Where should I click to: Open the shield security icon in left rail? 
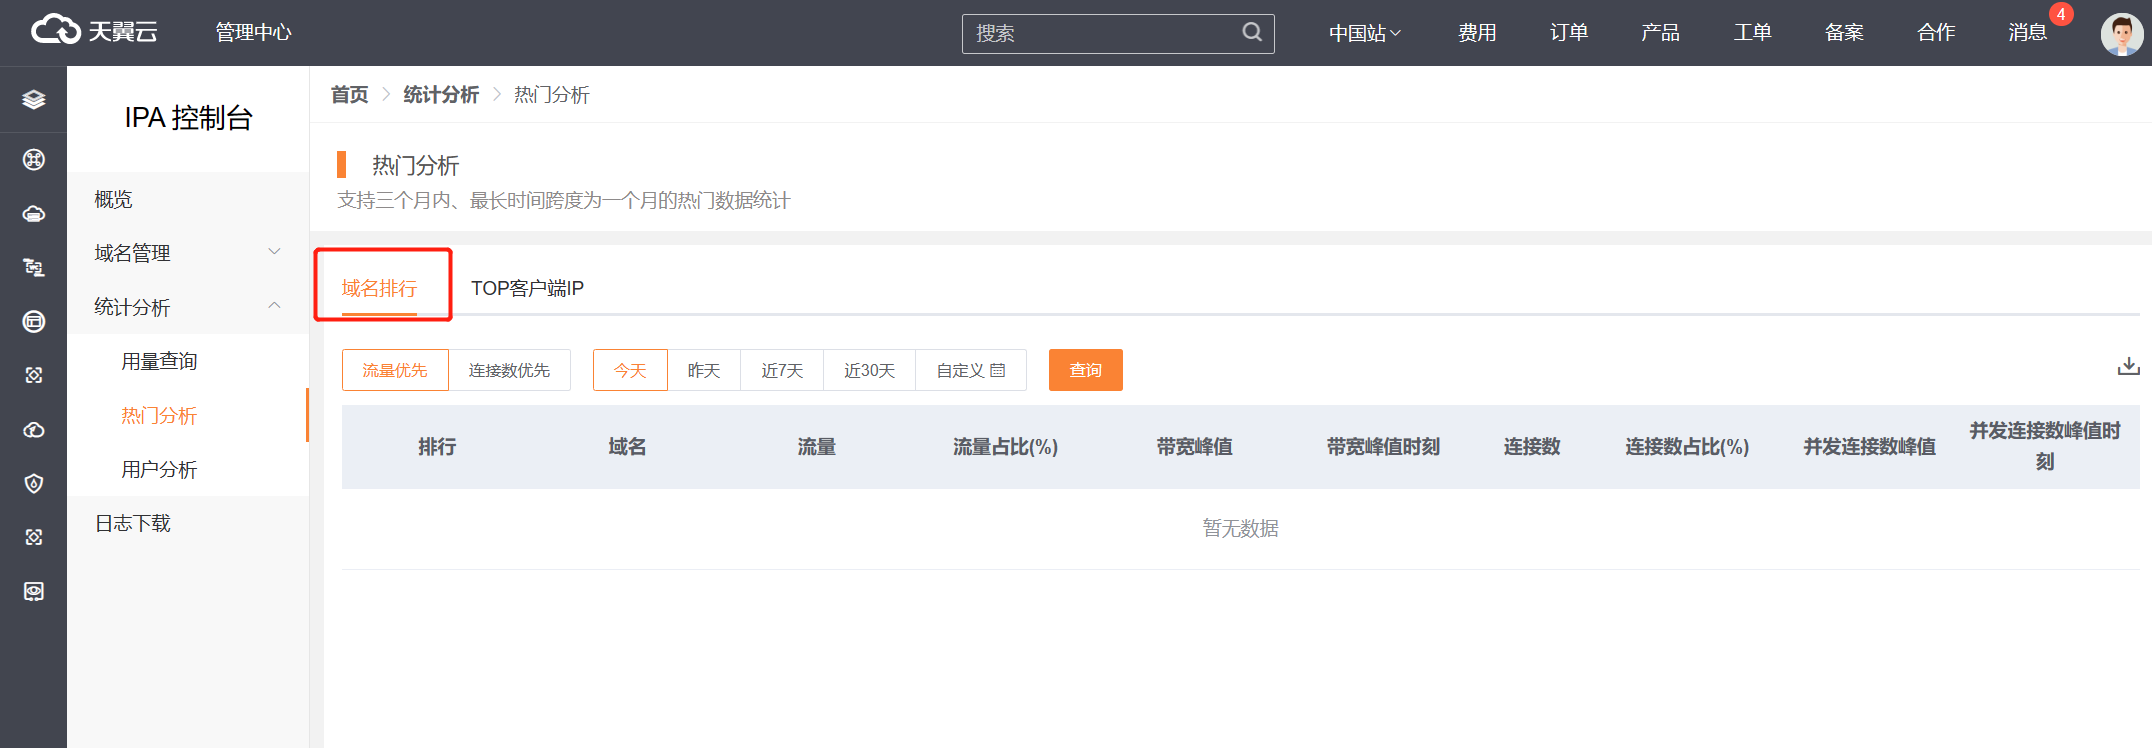[x=33, y=484]
